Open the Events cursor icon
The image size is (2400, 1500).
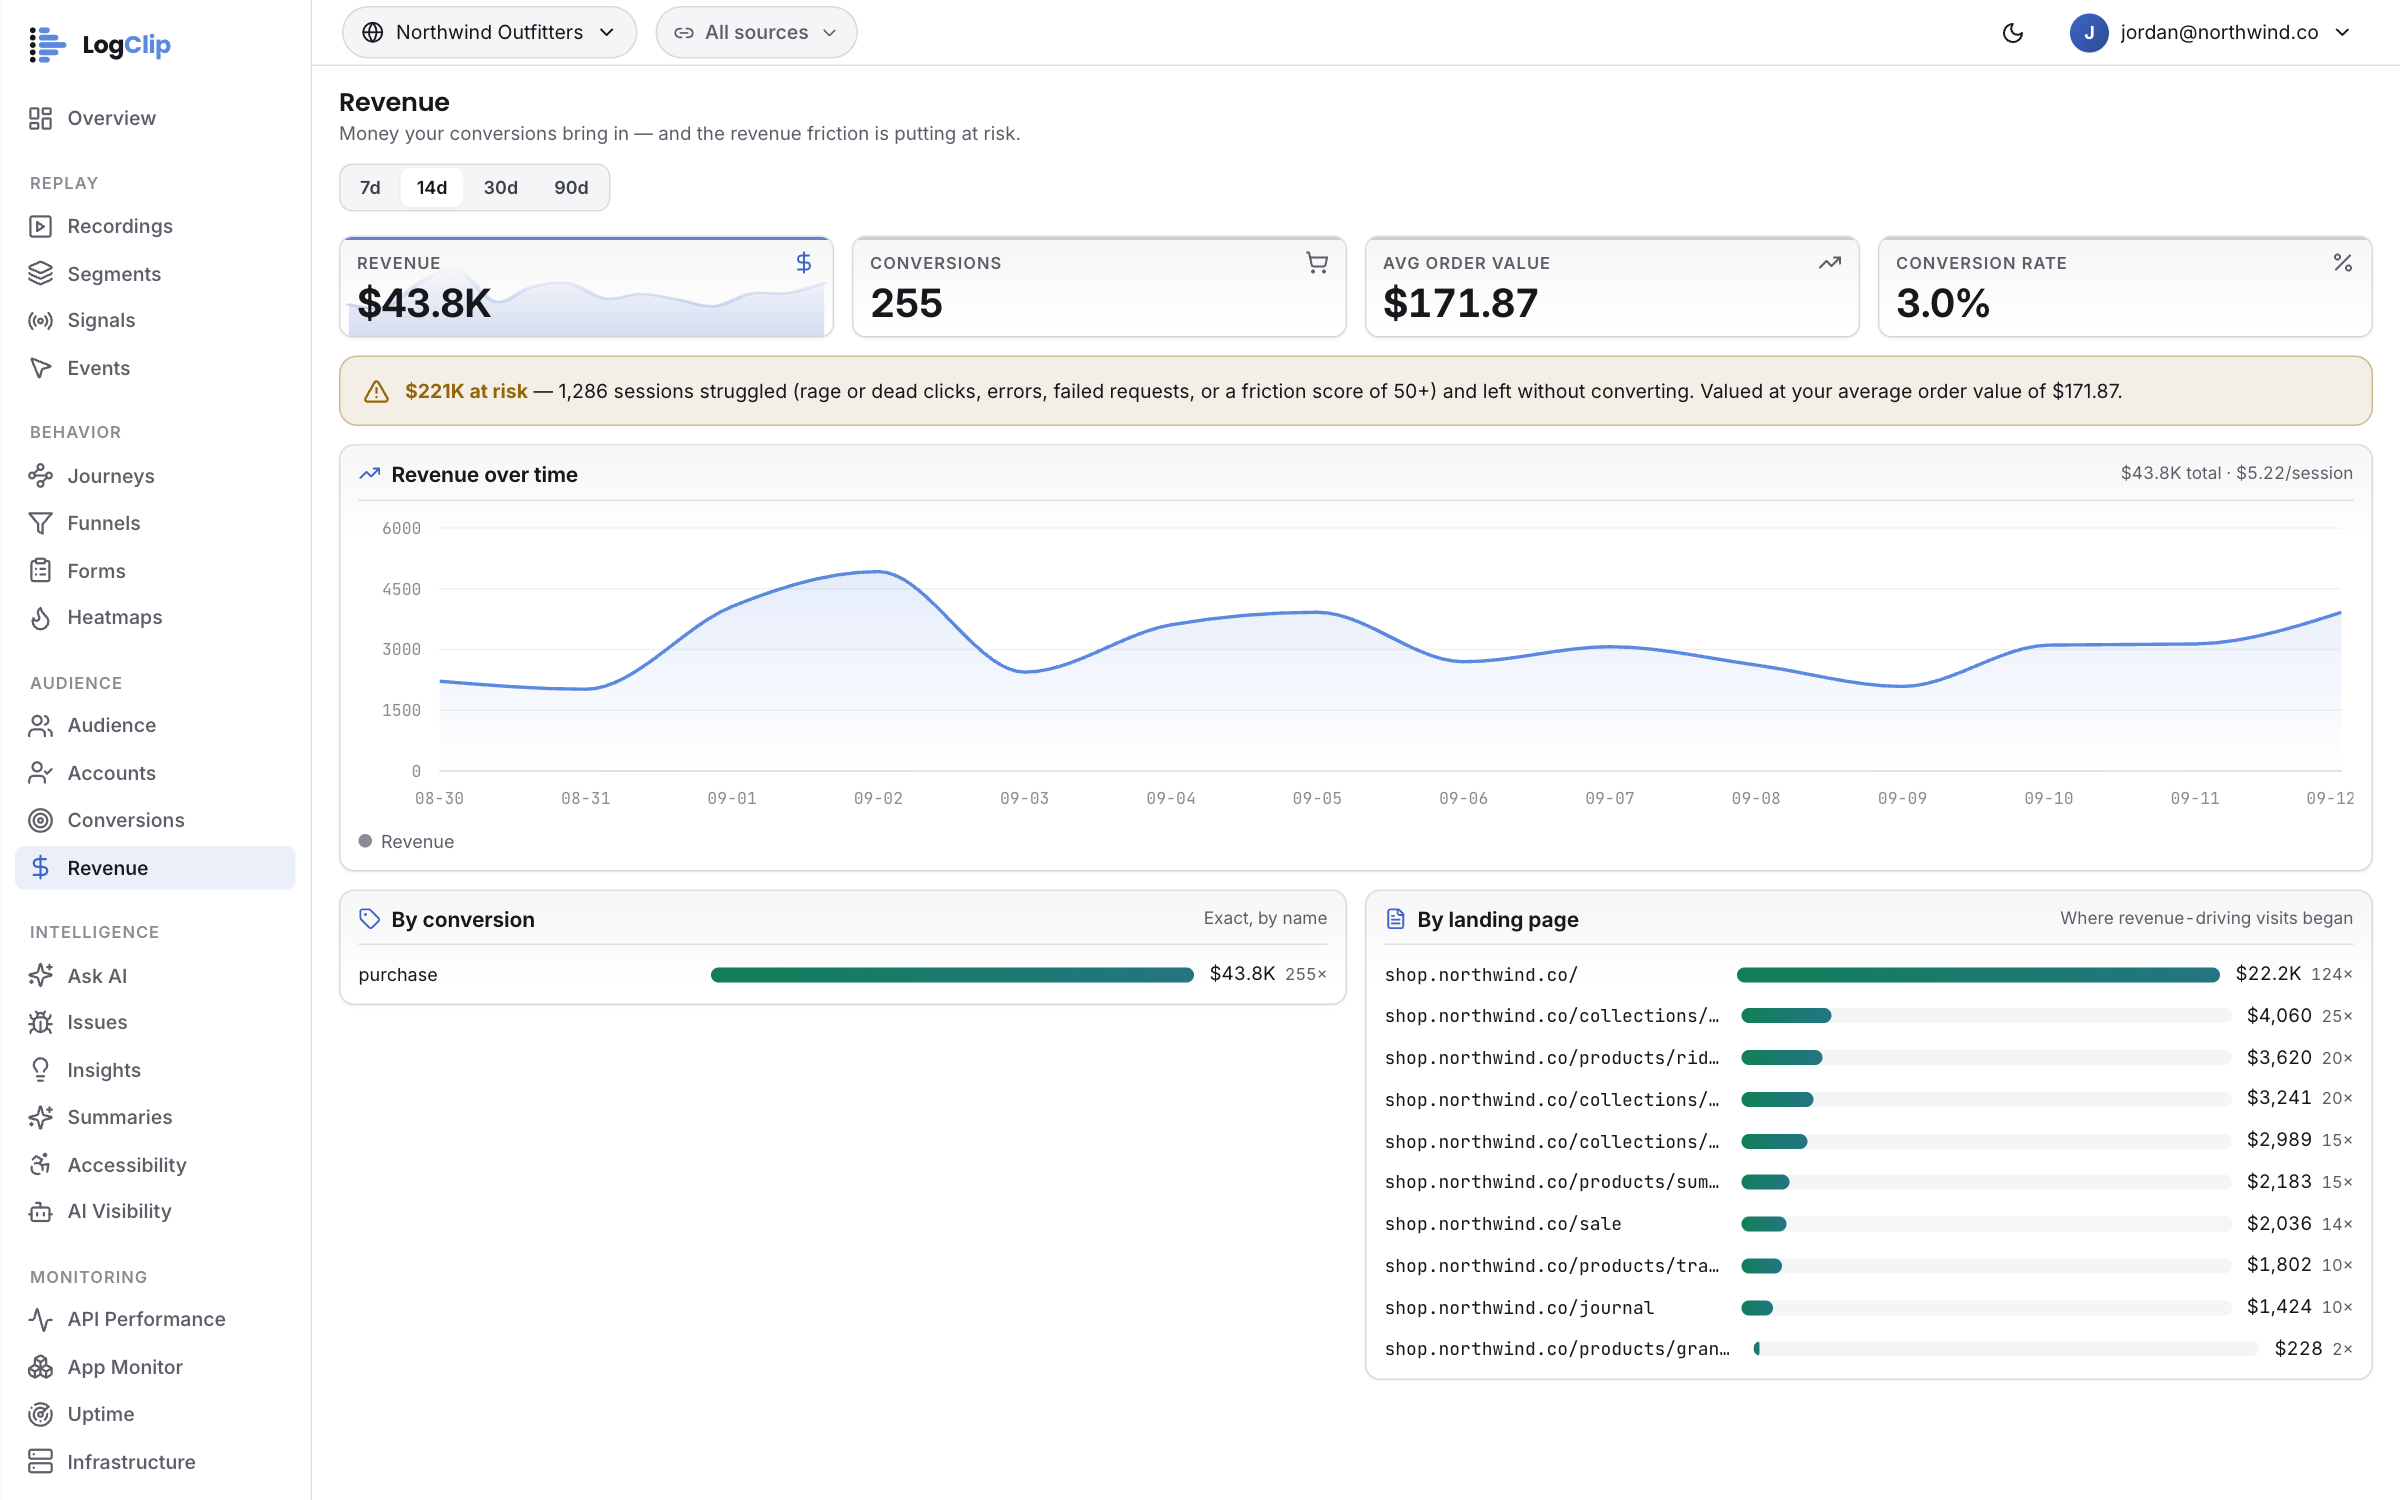coord(40,368)
